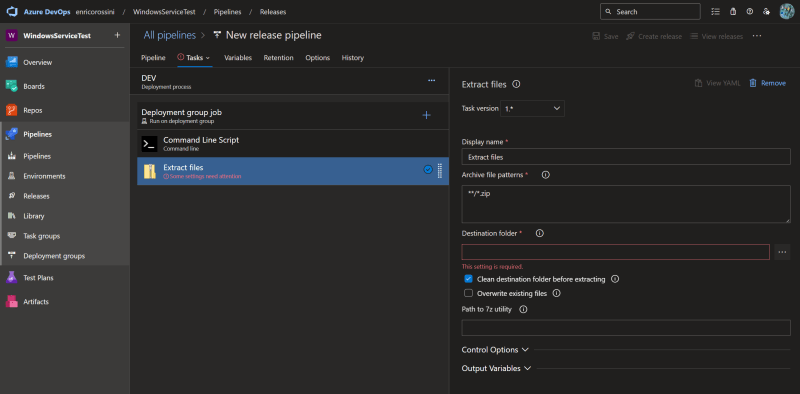Switch to the Retention tab
The width and height of the screenshot is (800, 394).
[x=279, y=58]
